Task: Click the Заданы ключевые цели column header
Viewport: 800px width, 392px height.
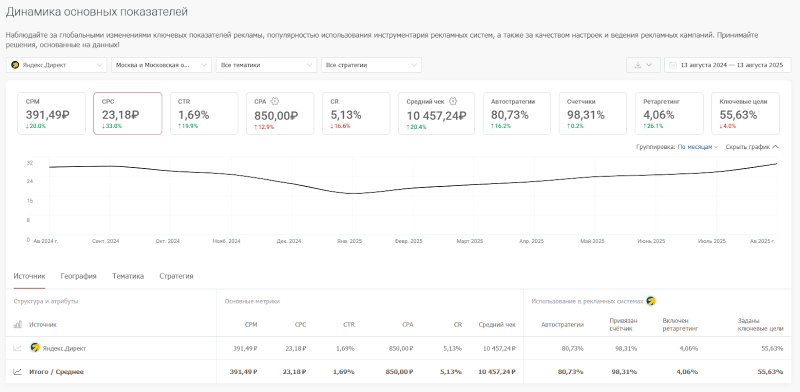Action: tap(760, 324)
